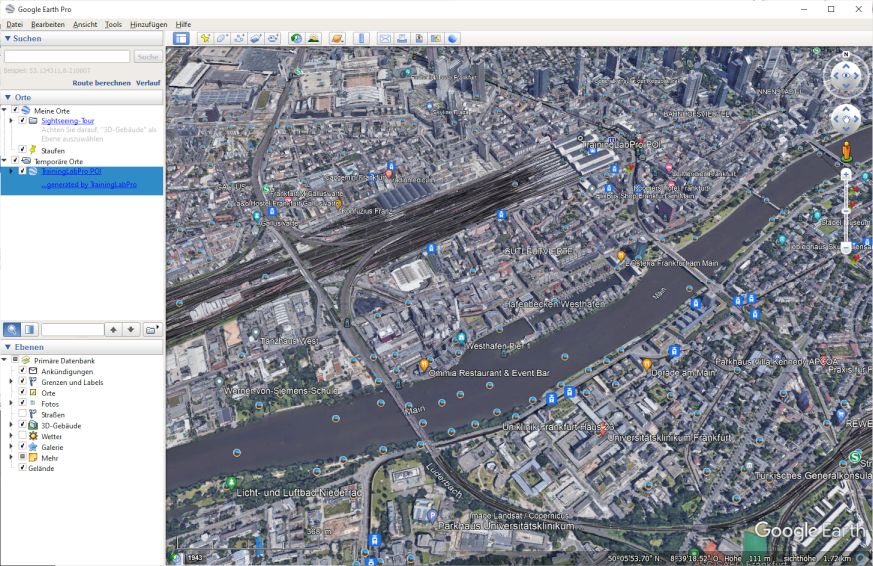
Task: Uncheck the Grenzen und Labels checkbox
Action: point(23,381)
